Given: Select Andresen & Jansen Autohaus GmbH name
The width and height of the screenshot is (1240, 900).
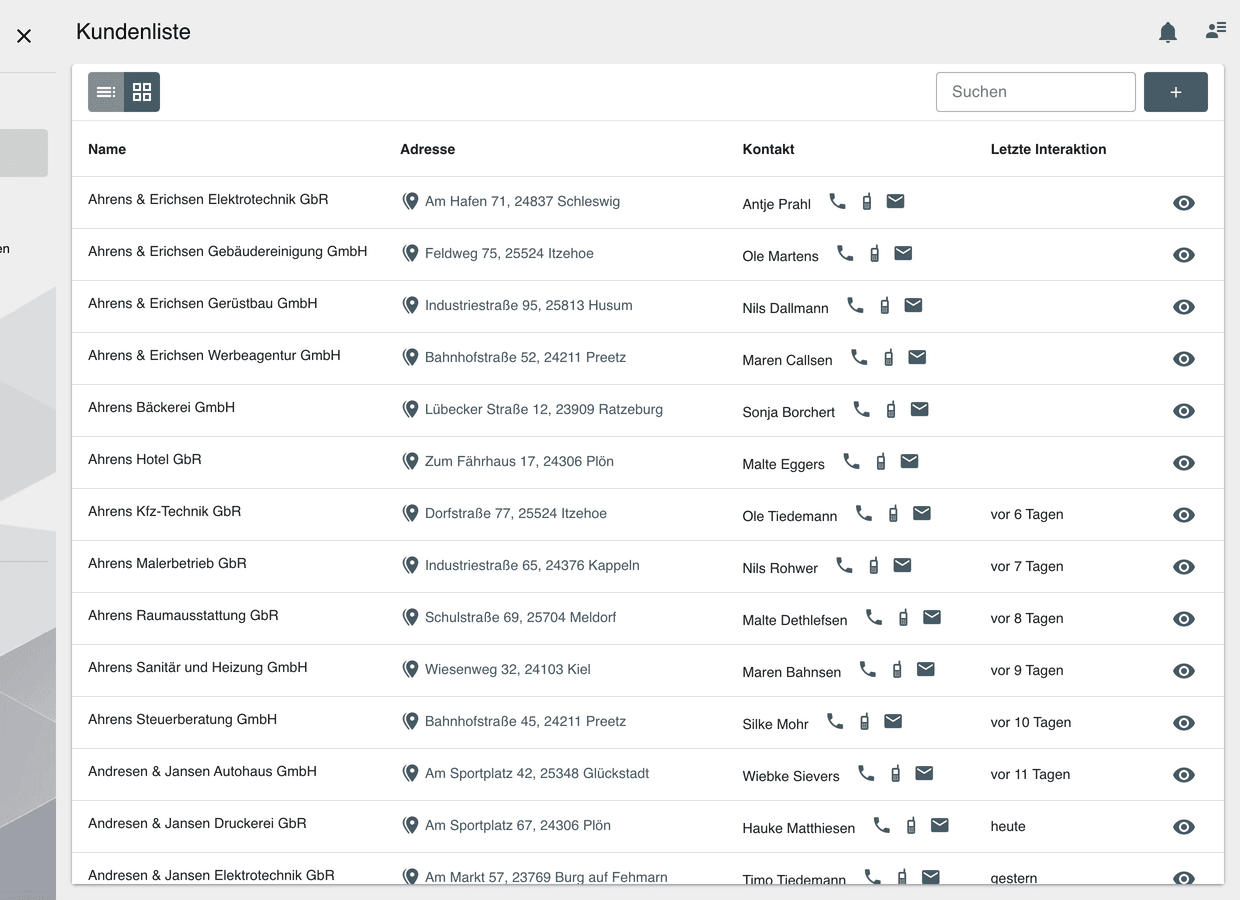Looking at the screenshot, I should pos(202,771).
